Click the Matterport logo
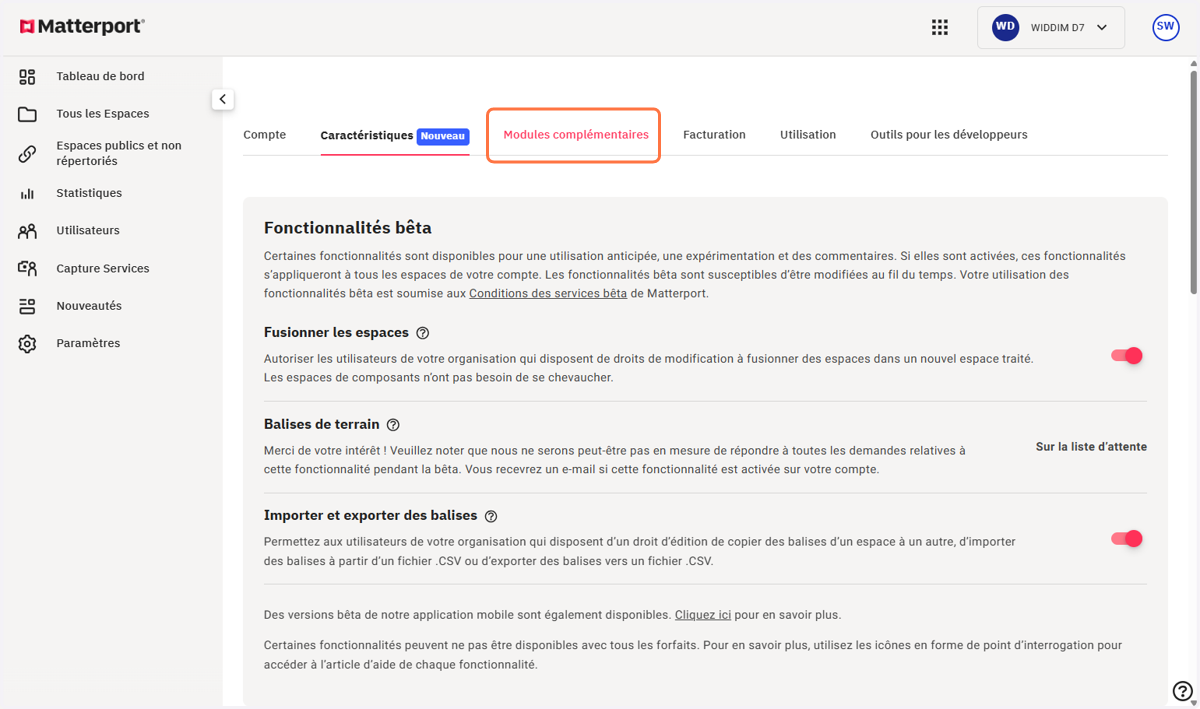The image size is (1200, 709). [x=82, y=26]
